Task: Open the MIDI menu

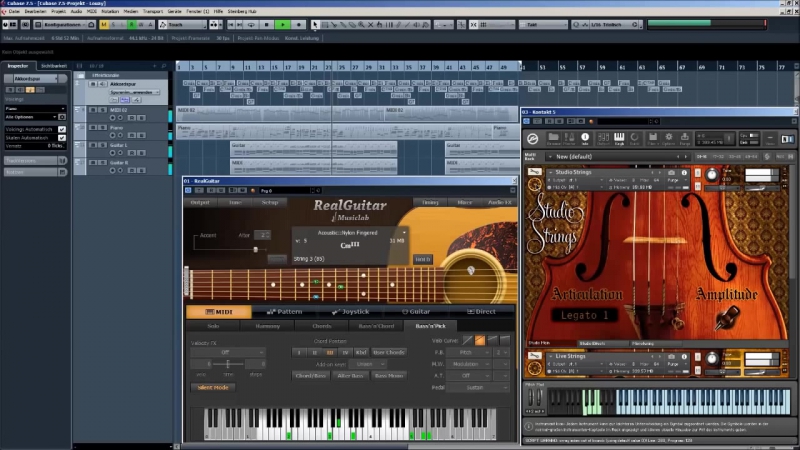Action: [92, 11]
